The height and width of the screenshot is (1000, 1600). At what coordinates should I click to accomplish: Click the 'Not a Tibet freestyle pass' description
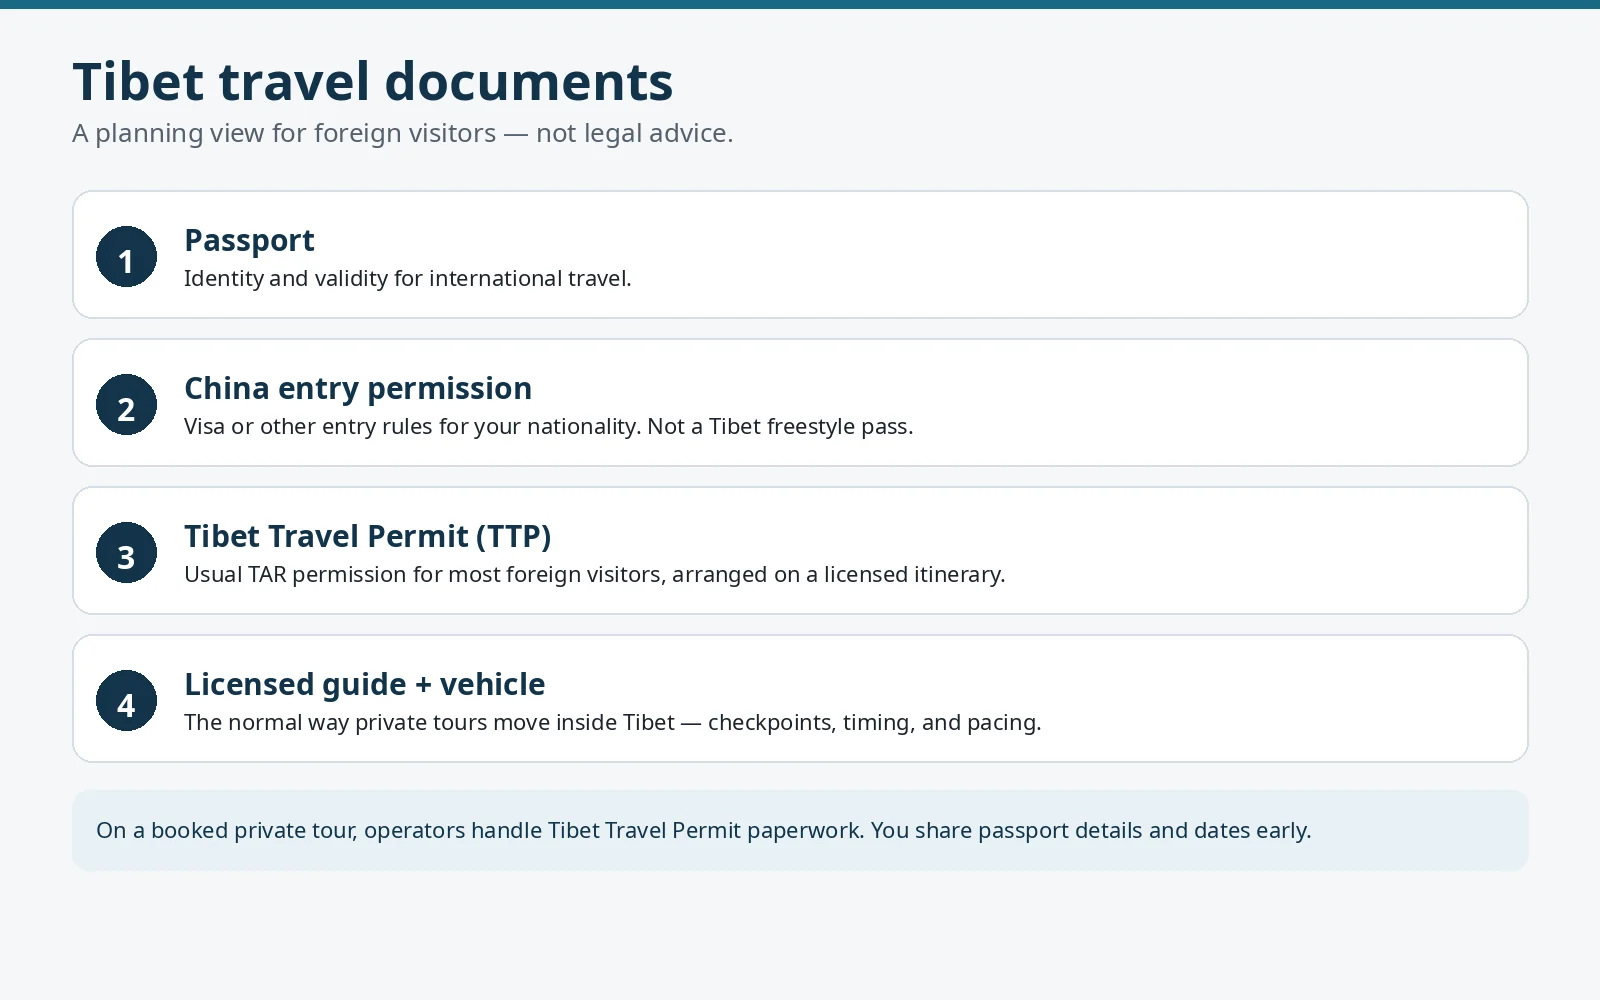tap(548, 426)
